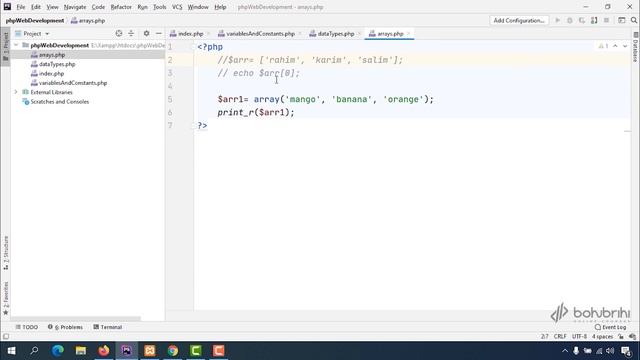Click tool windows quick access icon bottom-left
The width and height of the screenshot is (640, 360).
click(x=6, y=337)
